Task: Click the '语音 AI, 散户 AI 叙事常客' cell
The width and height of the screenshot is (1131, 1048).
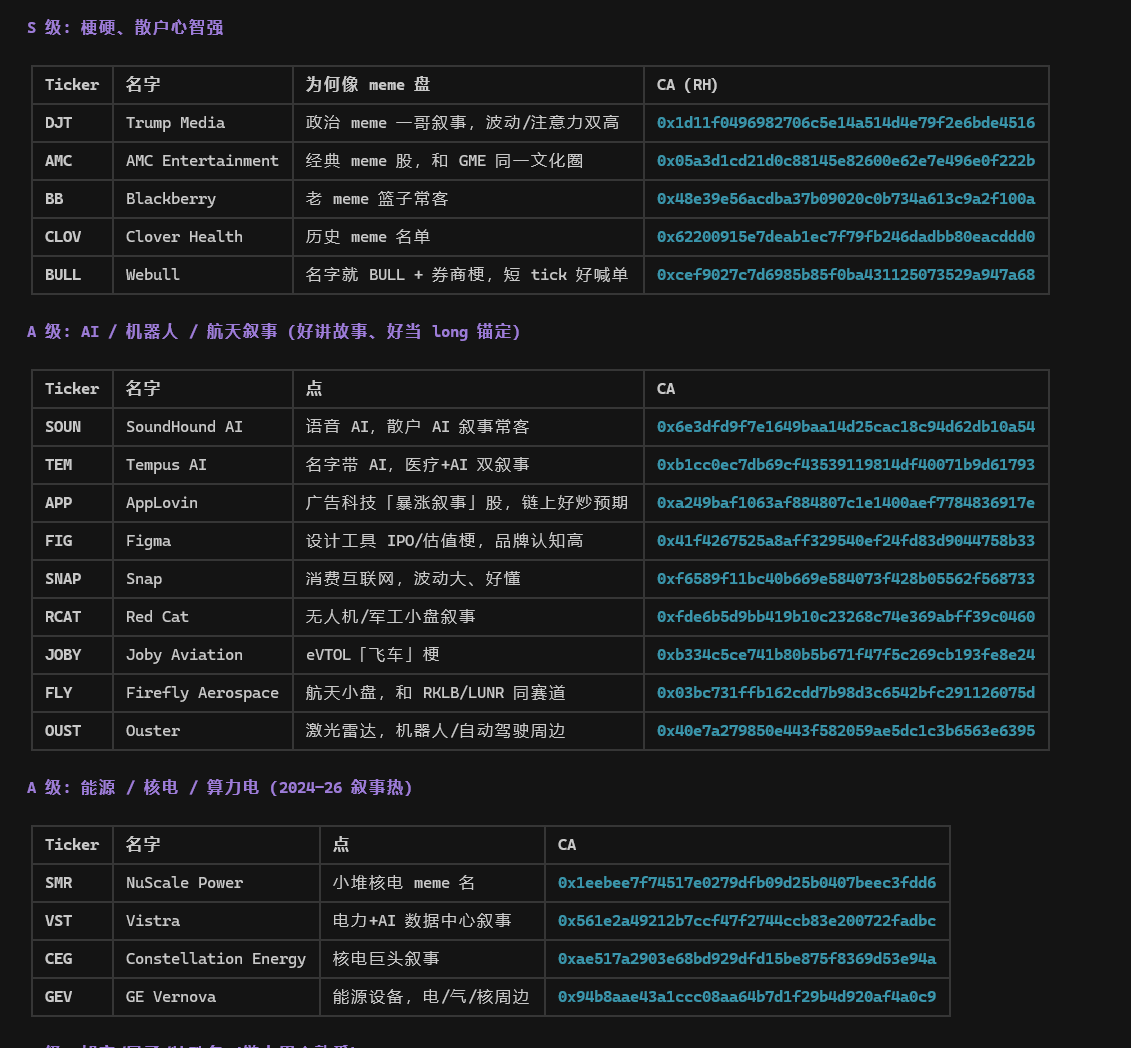Action: coord(468,427)
